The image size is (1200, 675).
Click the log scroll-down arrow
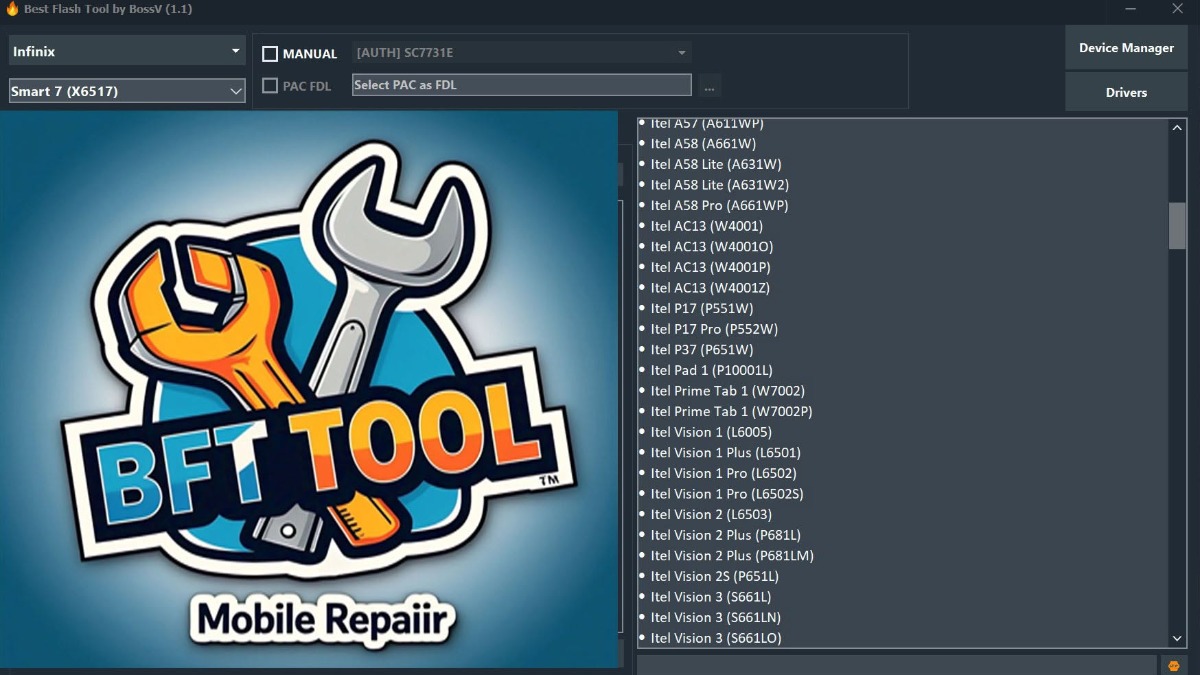tap(1178, 638)
